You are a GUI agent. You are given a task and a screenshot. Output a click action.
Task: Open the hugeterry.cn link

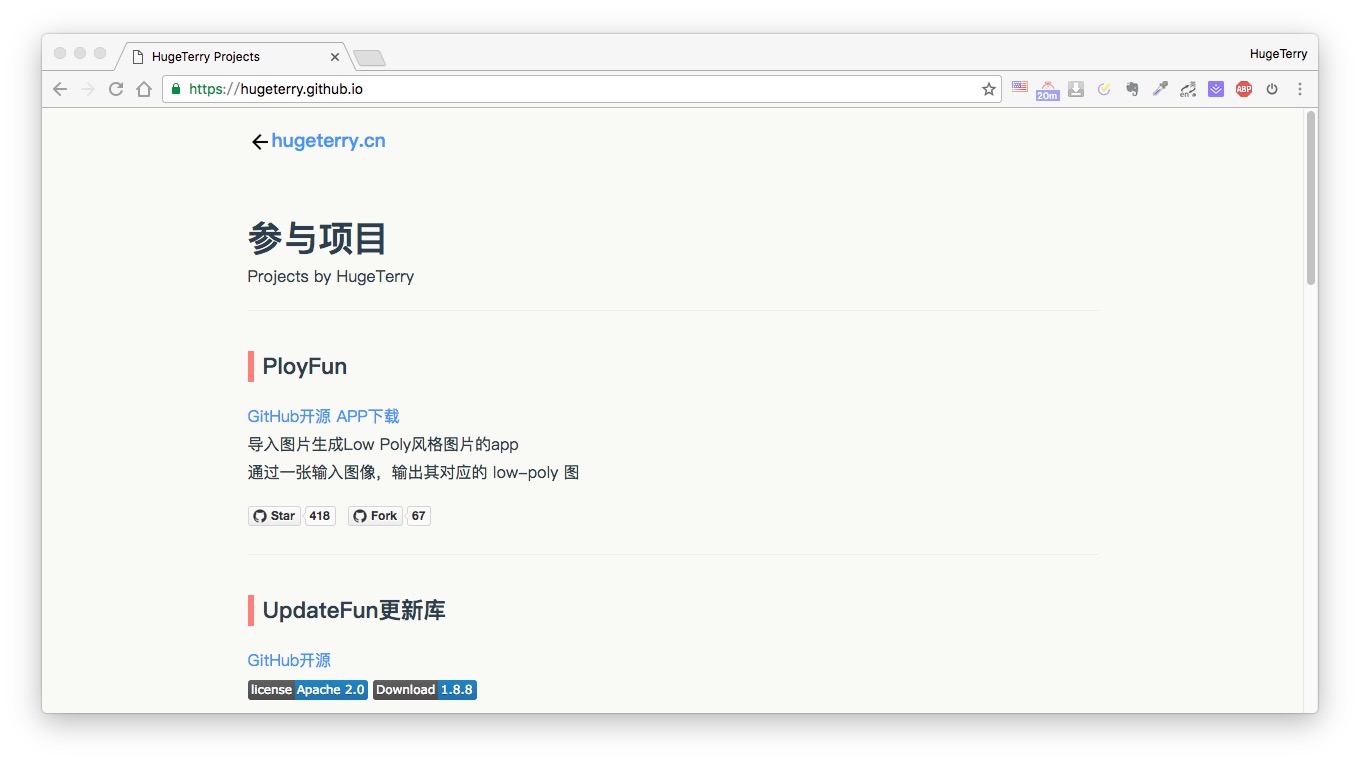tap(328, 141)
